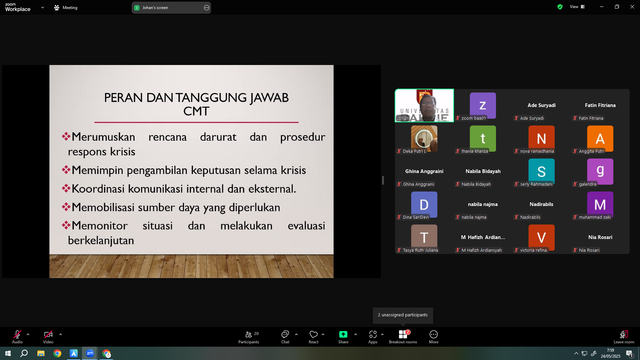The width and height of the screenshot is (640, 360).
Task: Open second Chrome profile icon on taskbar
Action: pyautogui.click(x=107, y=353)
